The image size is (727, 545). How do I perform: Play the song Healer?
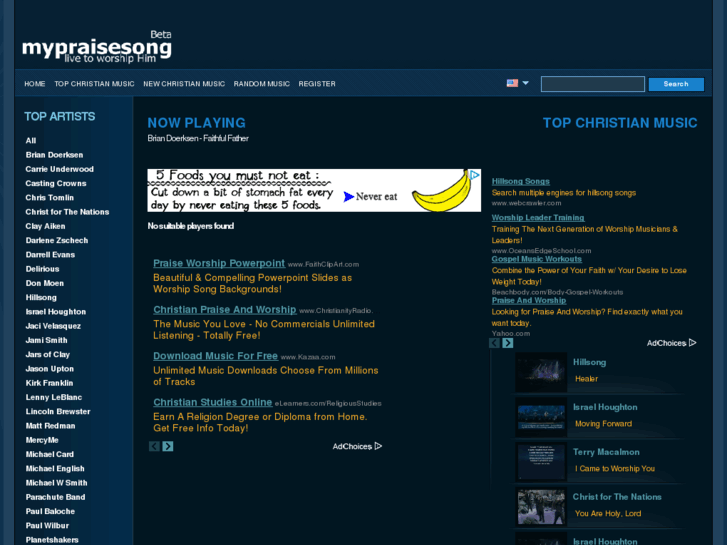(x=587, y=379)
